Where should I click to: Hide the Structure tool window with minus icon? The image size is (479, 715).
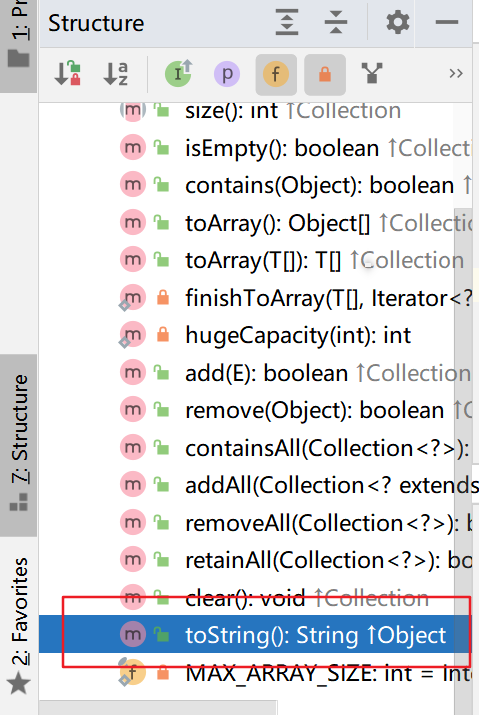(x=446, y=22)
